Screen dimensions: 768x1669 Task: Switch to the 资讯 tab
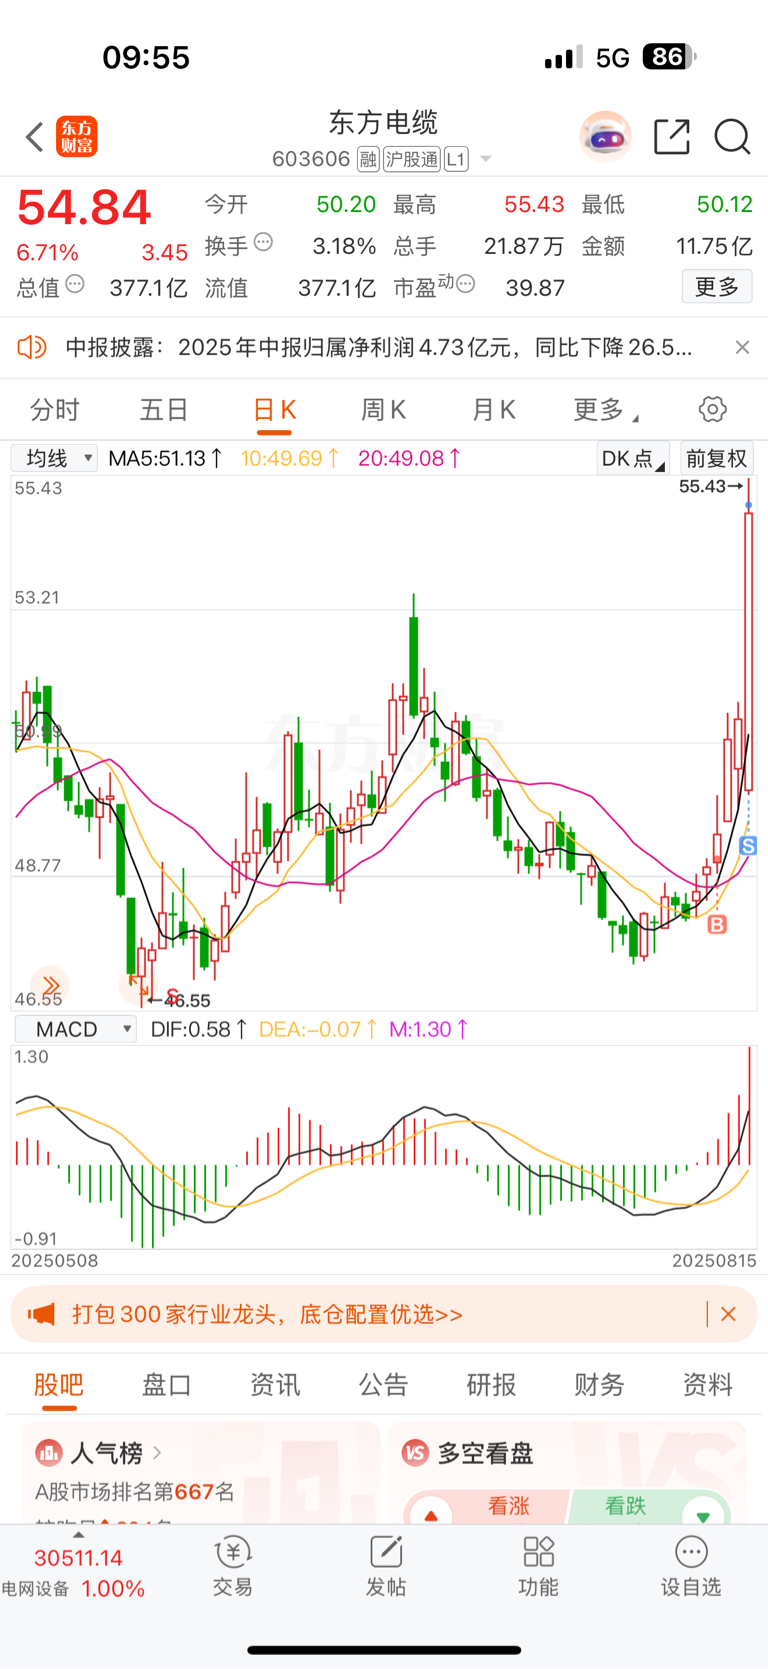click(x=275, y=1385)
